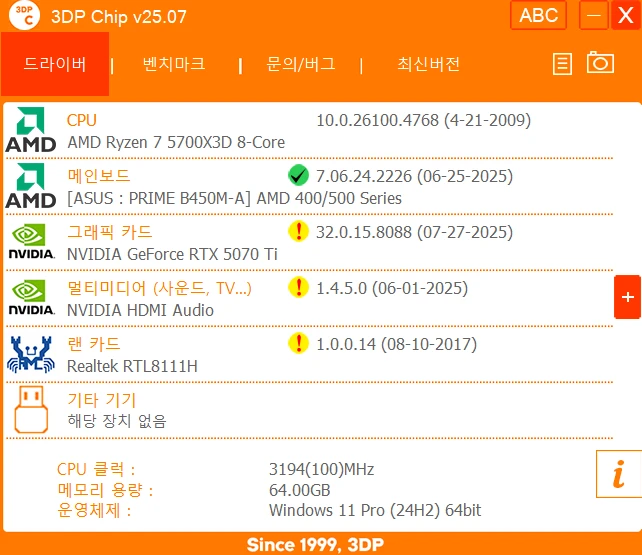Image resolution: width=642 pixels, height=555 pixels.
Task: Click the NVIDIA logo beside 멀티미디어
Action: (x=31, y=298)
